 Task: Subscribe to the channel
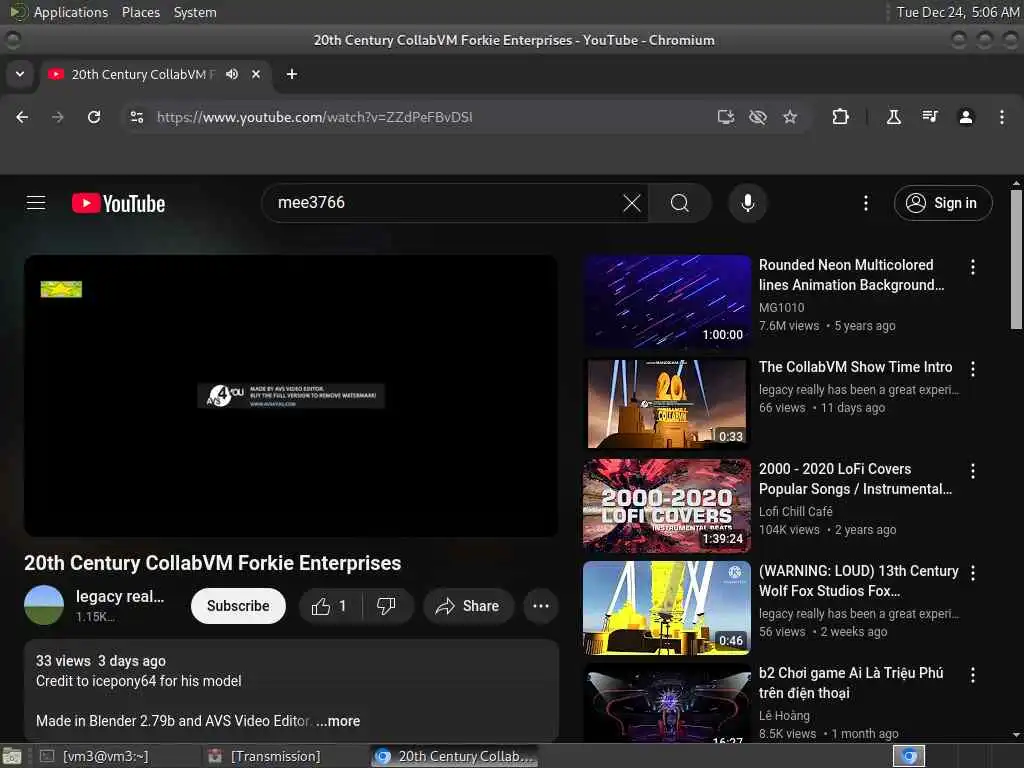click(238, 606)
